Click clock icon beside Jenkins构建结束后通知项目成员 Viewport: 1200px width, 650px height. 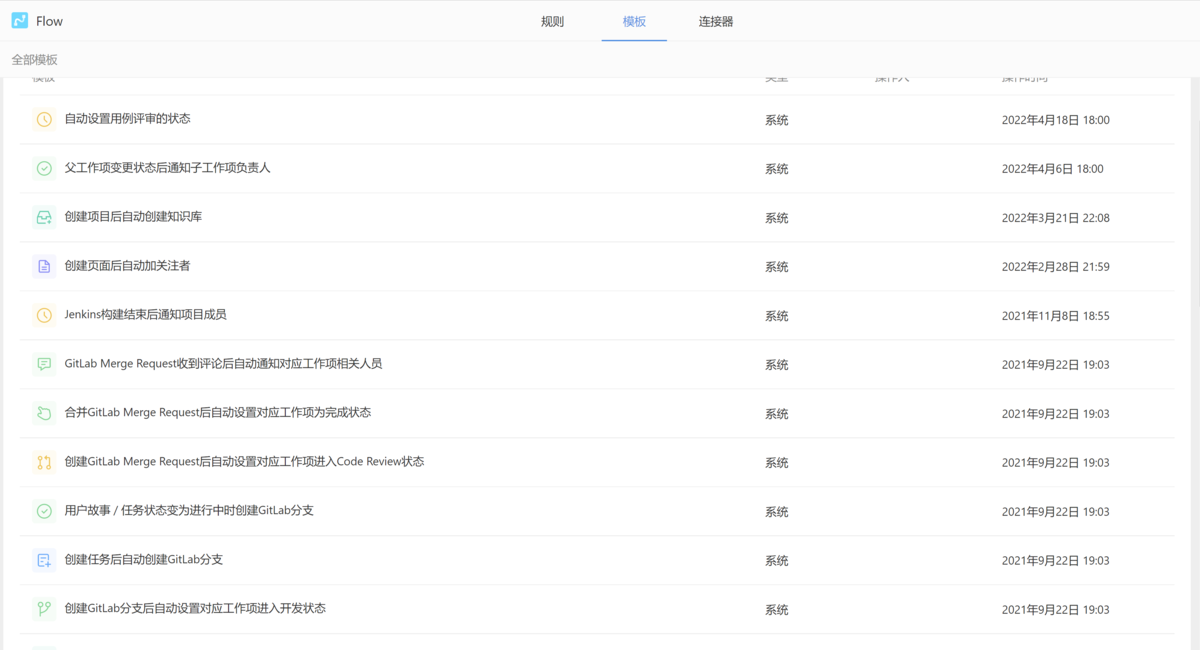[x=44, y=316]
